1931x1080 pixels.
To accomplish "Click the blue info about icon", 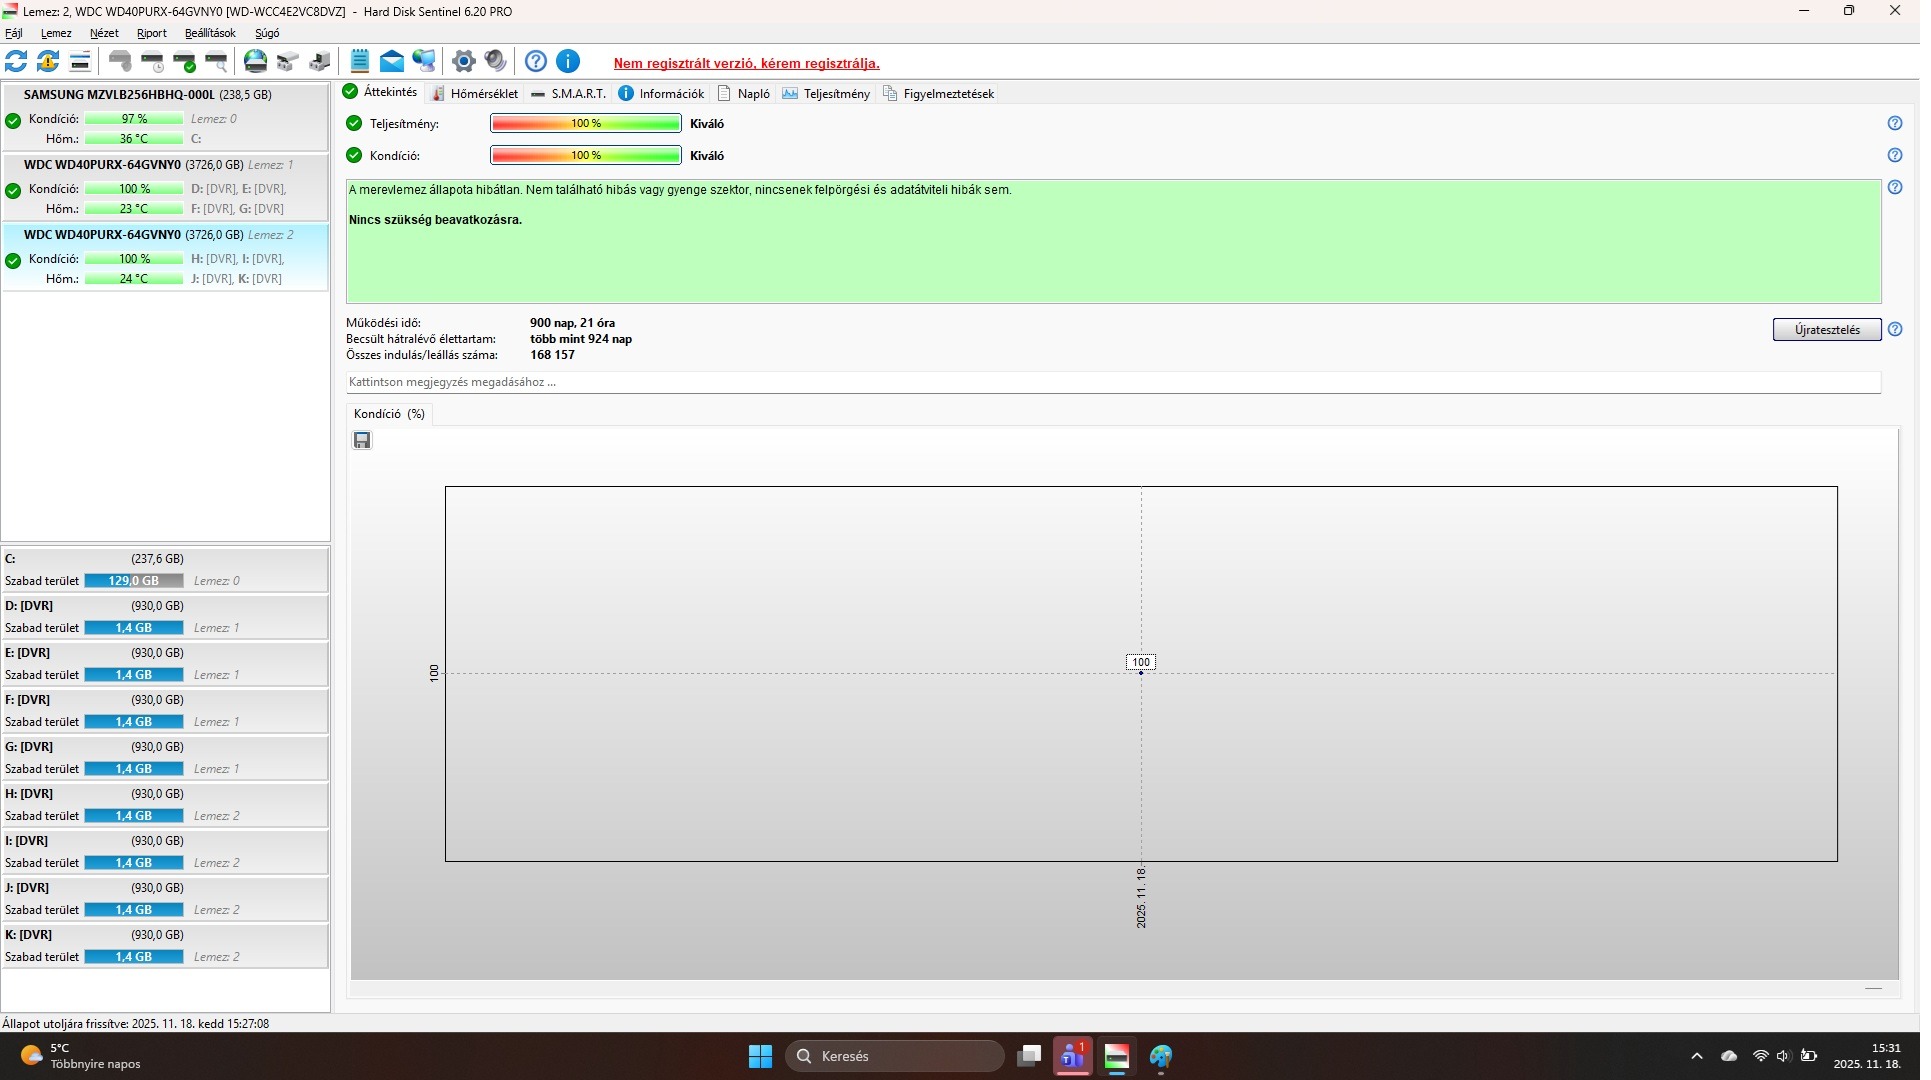I will (x=568, y=62).
